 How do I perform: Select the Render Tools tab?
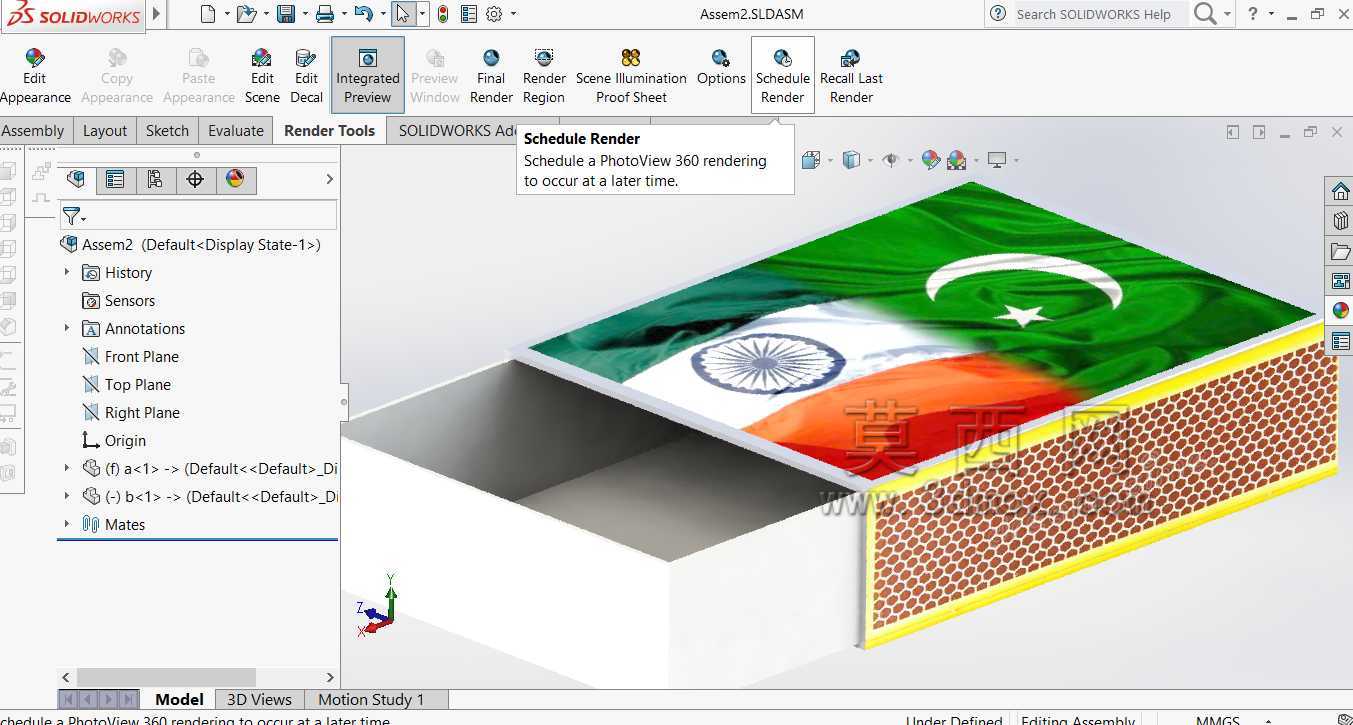coord(330,130)
